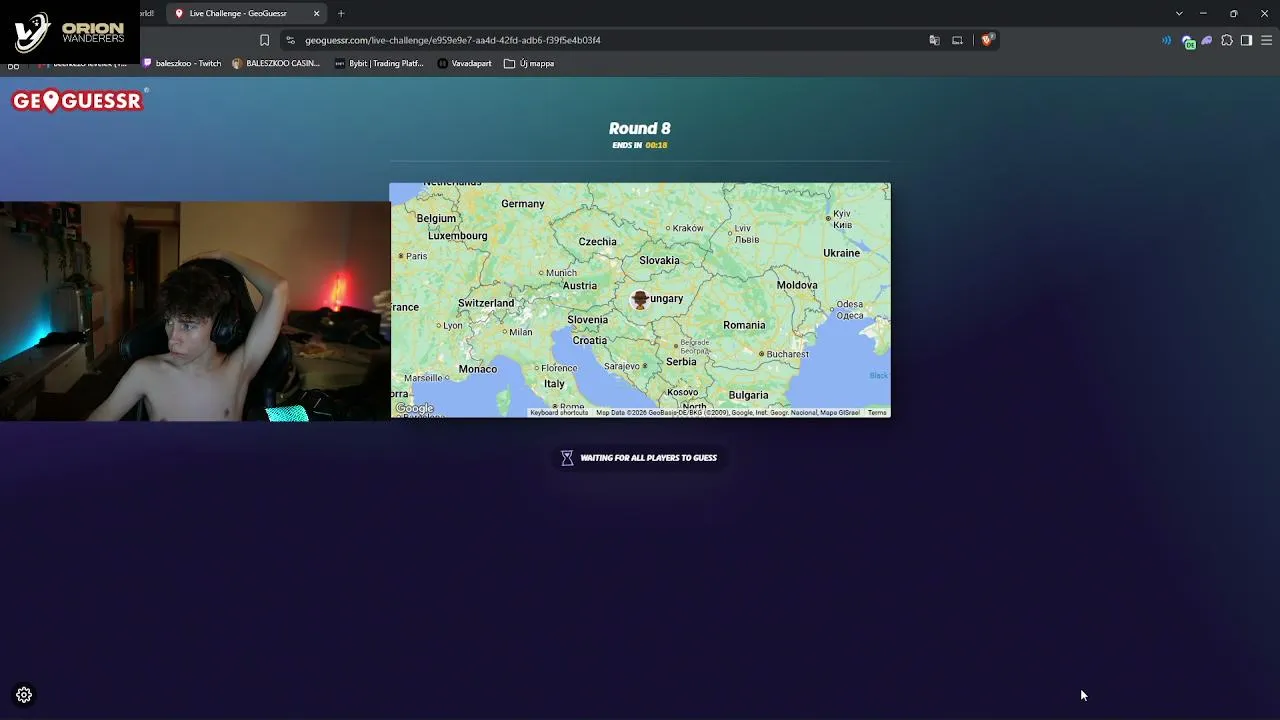The image size is (1280, 720).
Task: Open the map Terms link
Action: [877, 413]
